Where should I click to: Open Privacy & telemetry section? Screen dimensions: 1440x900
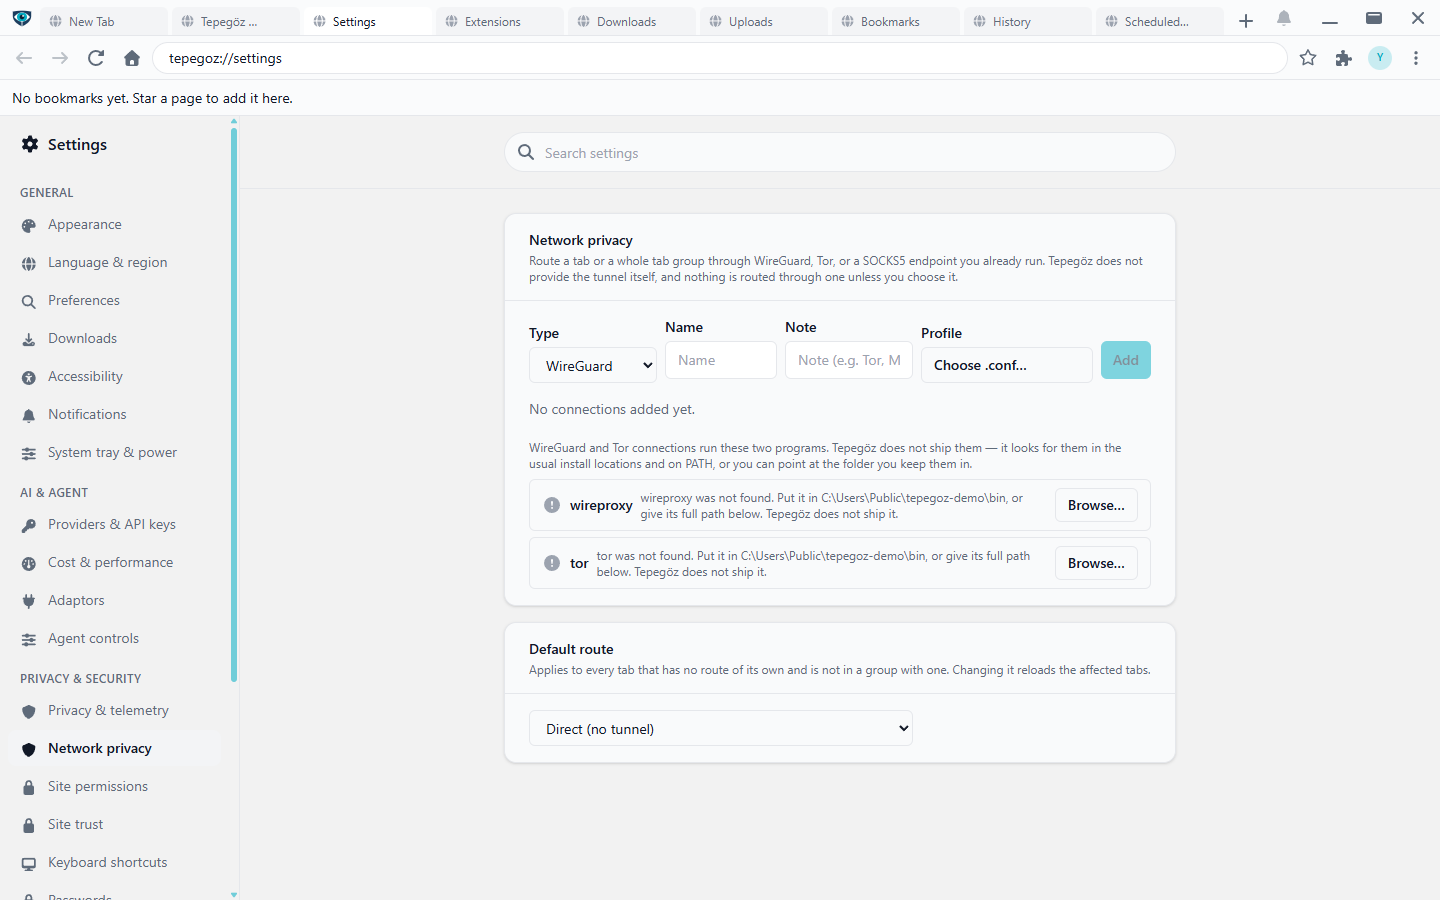[115, 711]
